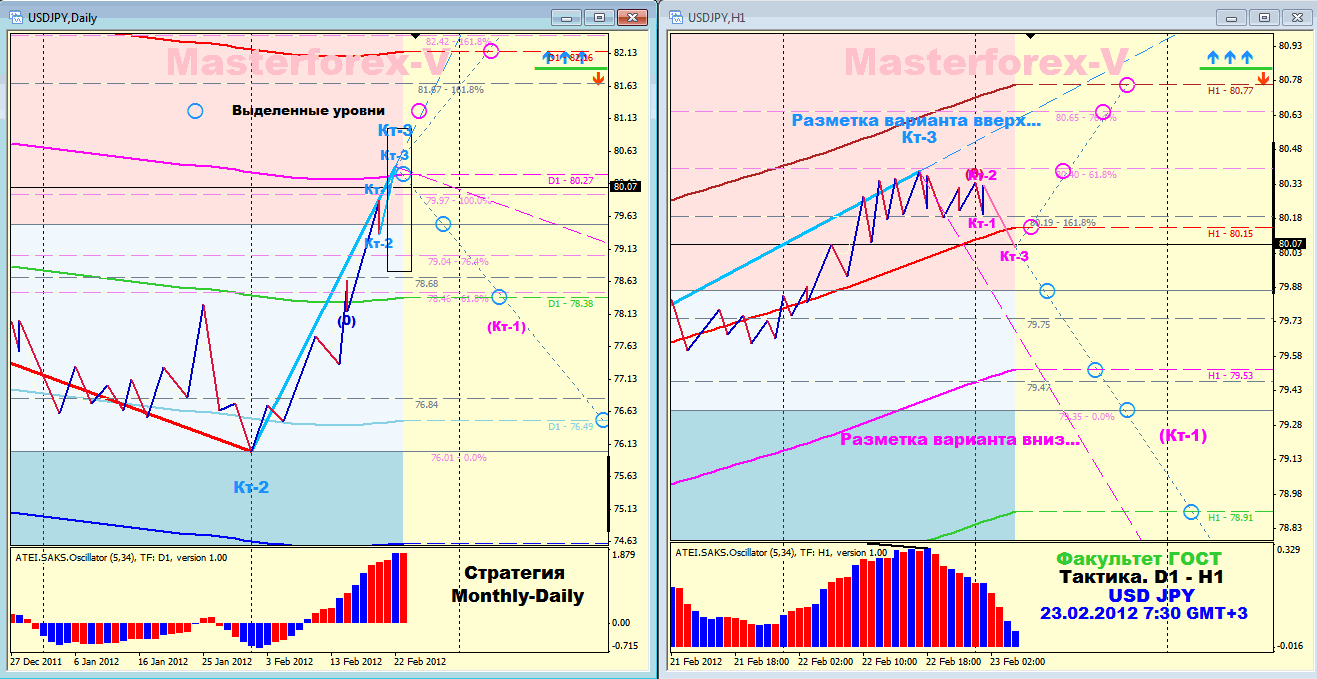Image resolution: width=1317 pixels, height=679 pixels.
Task: Select the "(0)" wave label on Daily chart
Action: pos(346,321)
